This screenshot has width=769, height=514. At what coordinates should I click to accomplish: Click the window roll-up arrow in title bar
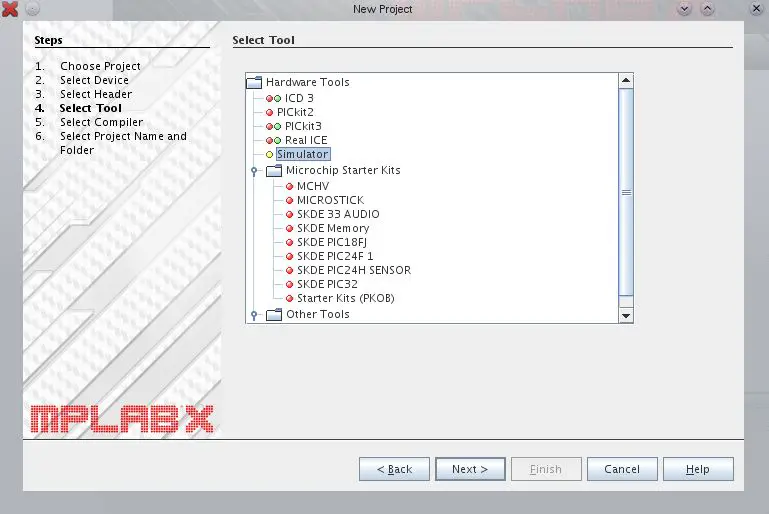707,9
